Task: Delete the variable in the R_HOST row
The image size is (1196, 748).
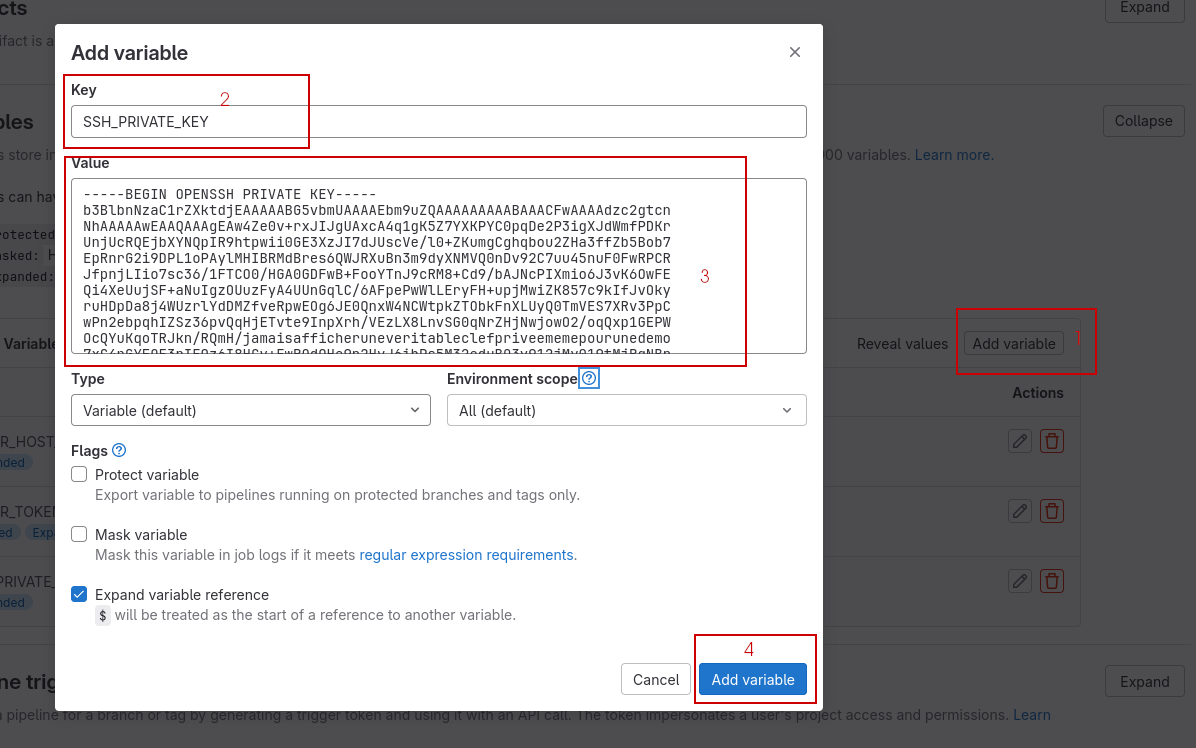Action: click(1051, 441)
